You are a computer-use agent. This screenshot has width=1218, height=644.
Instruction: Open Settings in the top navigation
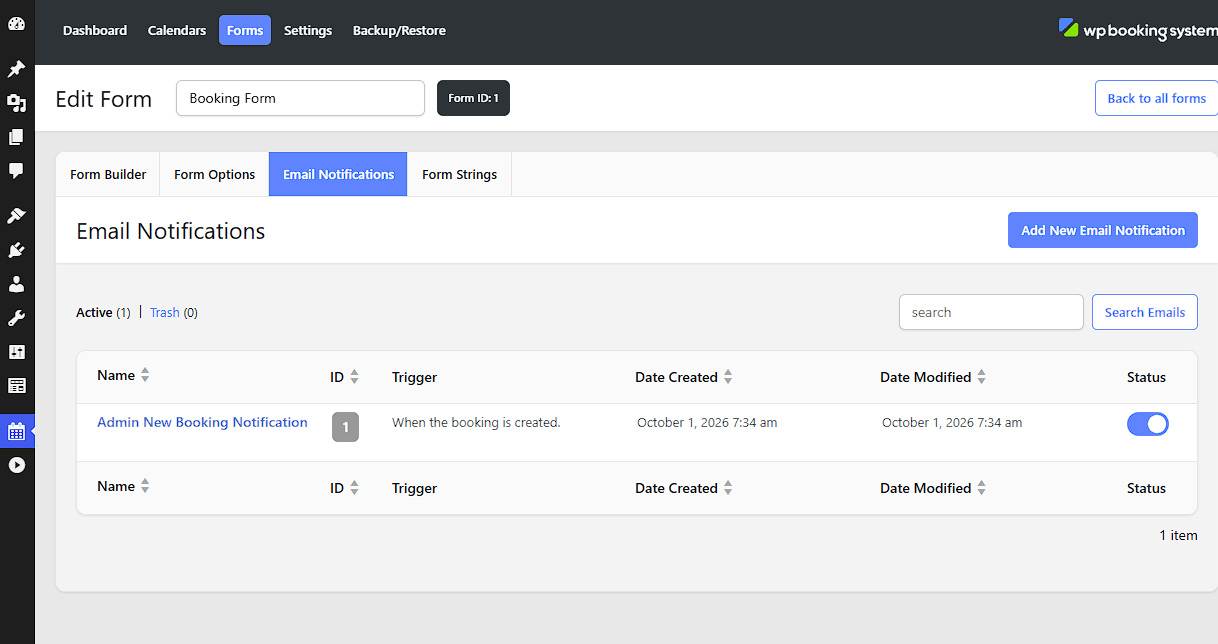pos(308,30)
